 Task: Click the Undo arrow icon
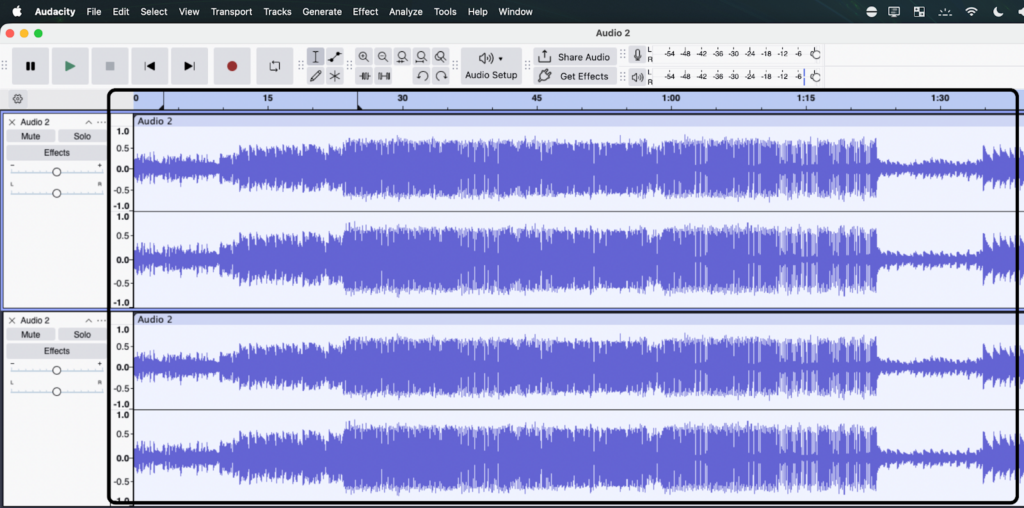[x=422, y=76]
